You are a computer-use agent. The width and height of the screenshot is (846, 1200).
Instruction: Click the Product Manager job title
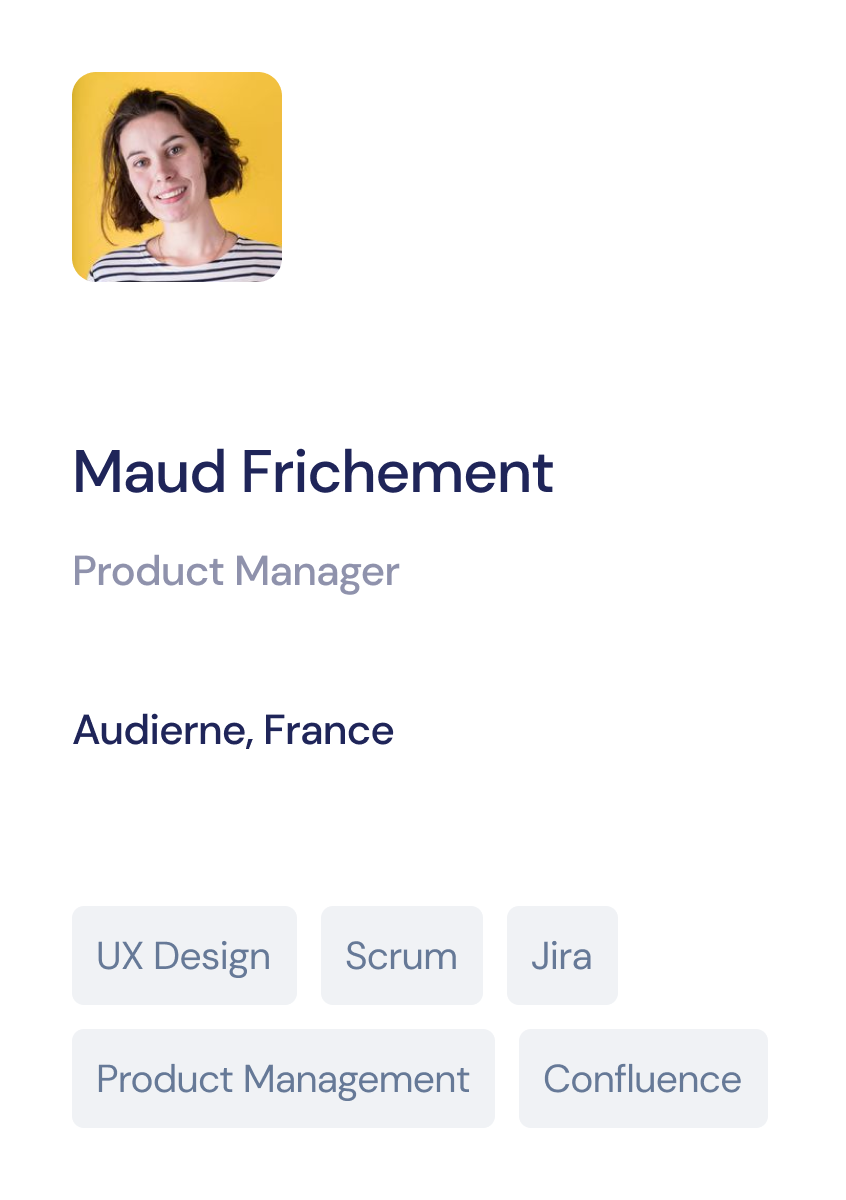point(236,572)
